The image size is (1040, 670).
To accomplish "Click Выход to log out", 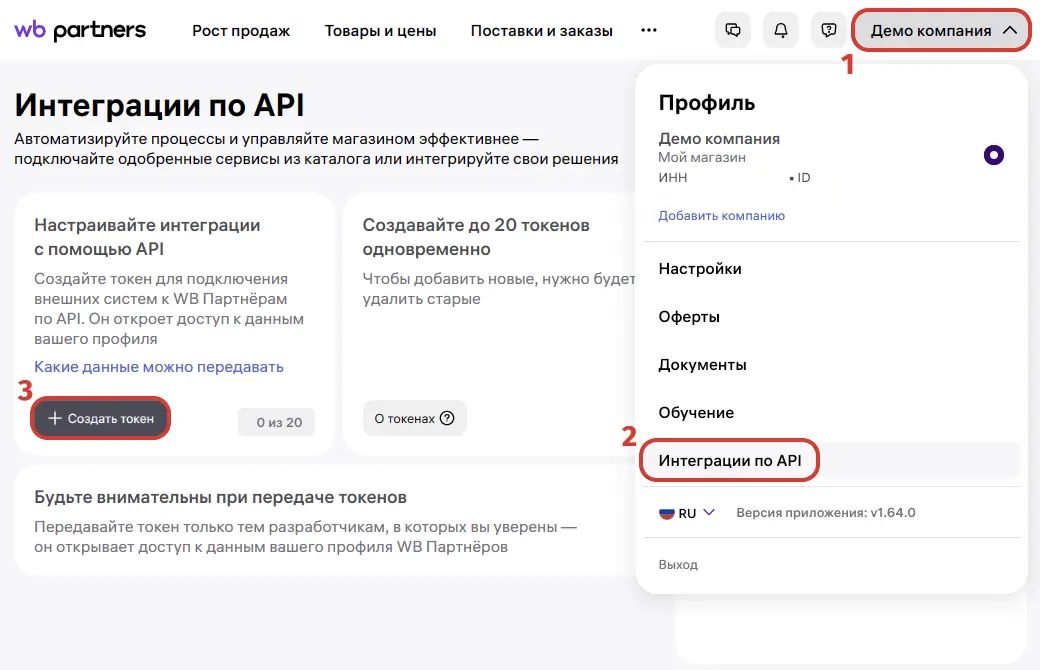I will click(x=678, y=565).
